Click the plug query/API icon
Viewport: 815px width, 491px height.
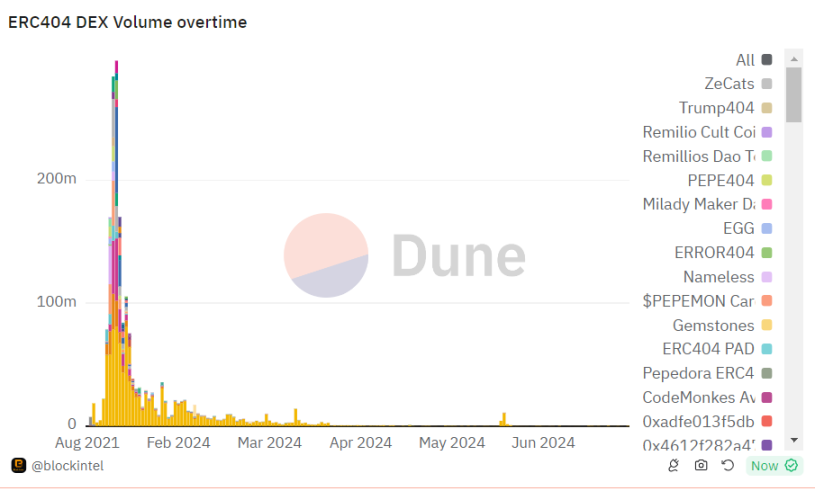click(675, 465)
